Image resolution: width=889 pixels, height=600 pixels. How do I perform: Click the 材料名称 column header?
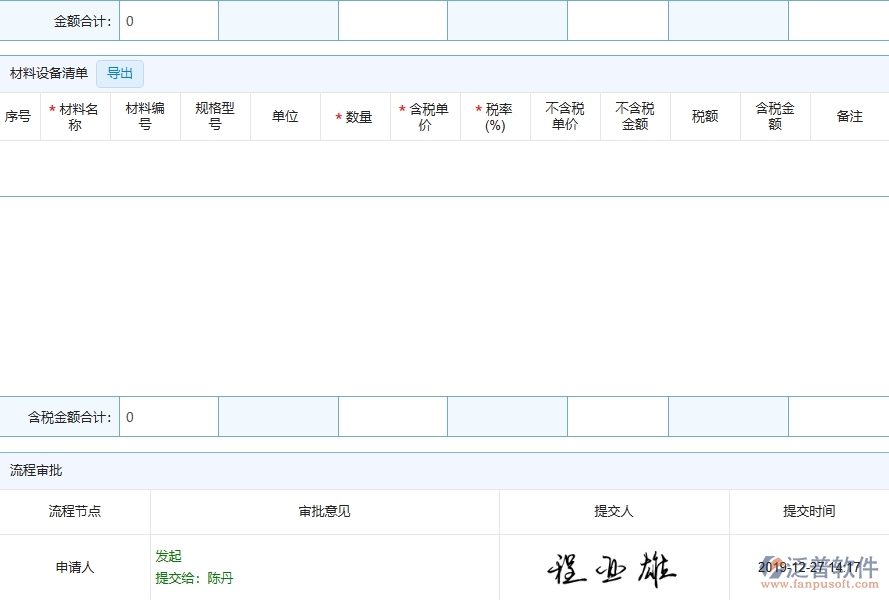click(74, 115)
